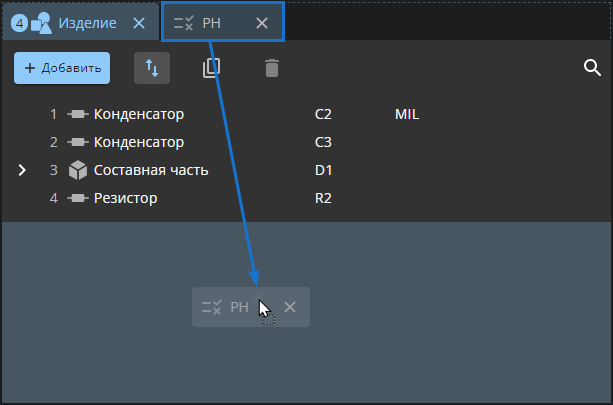Close the РН tab at top

(262, 23)
